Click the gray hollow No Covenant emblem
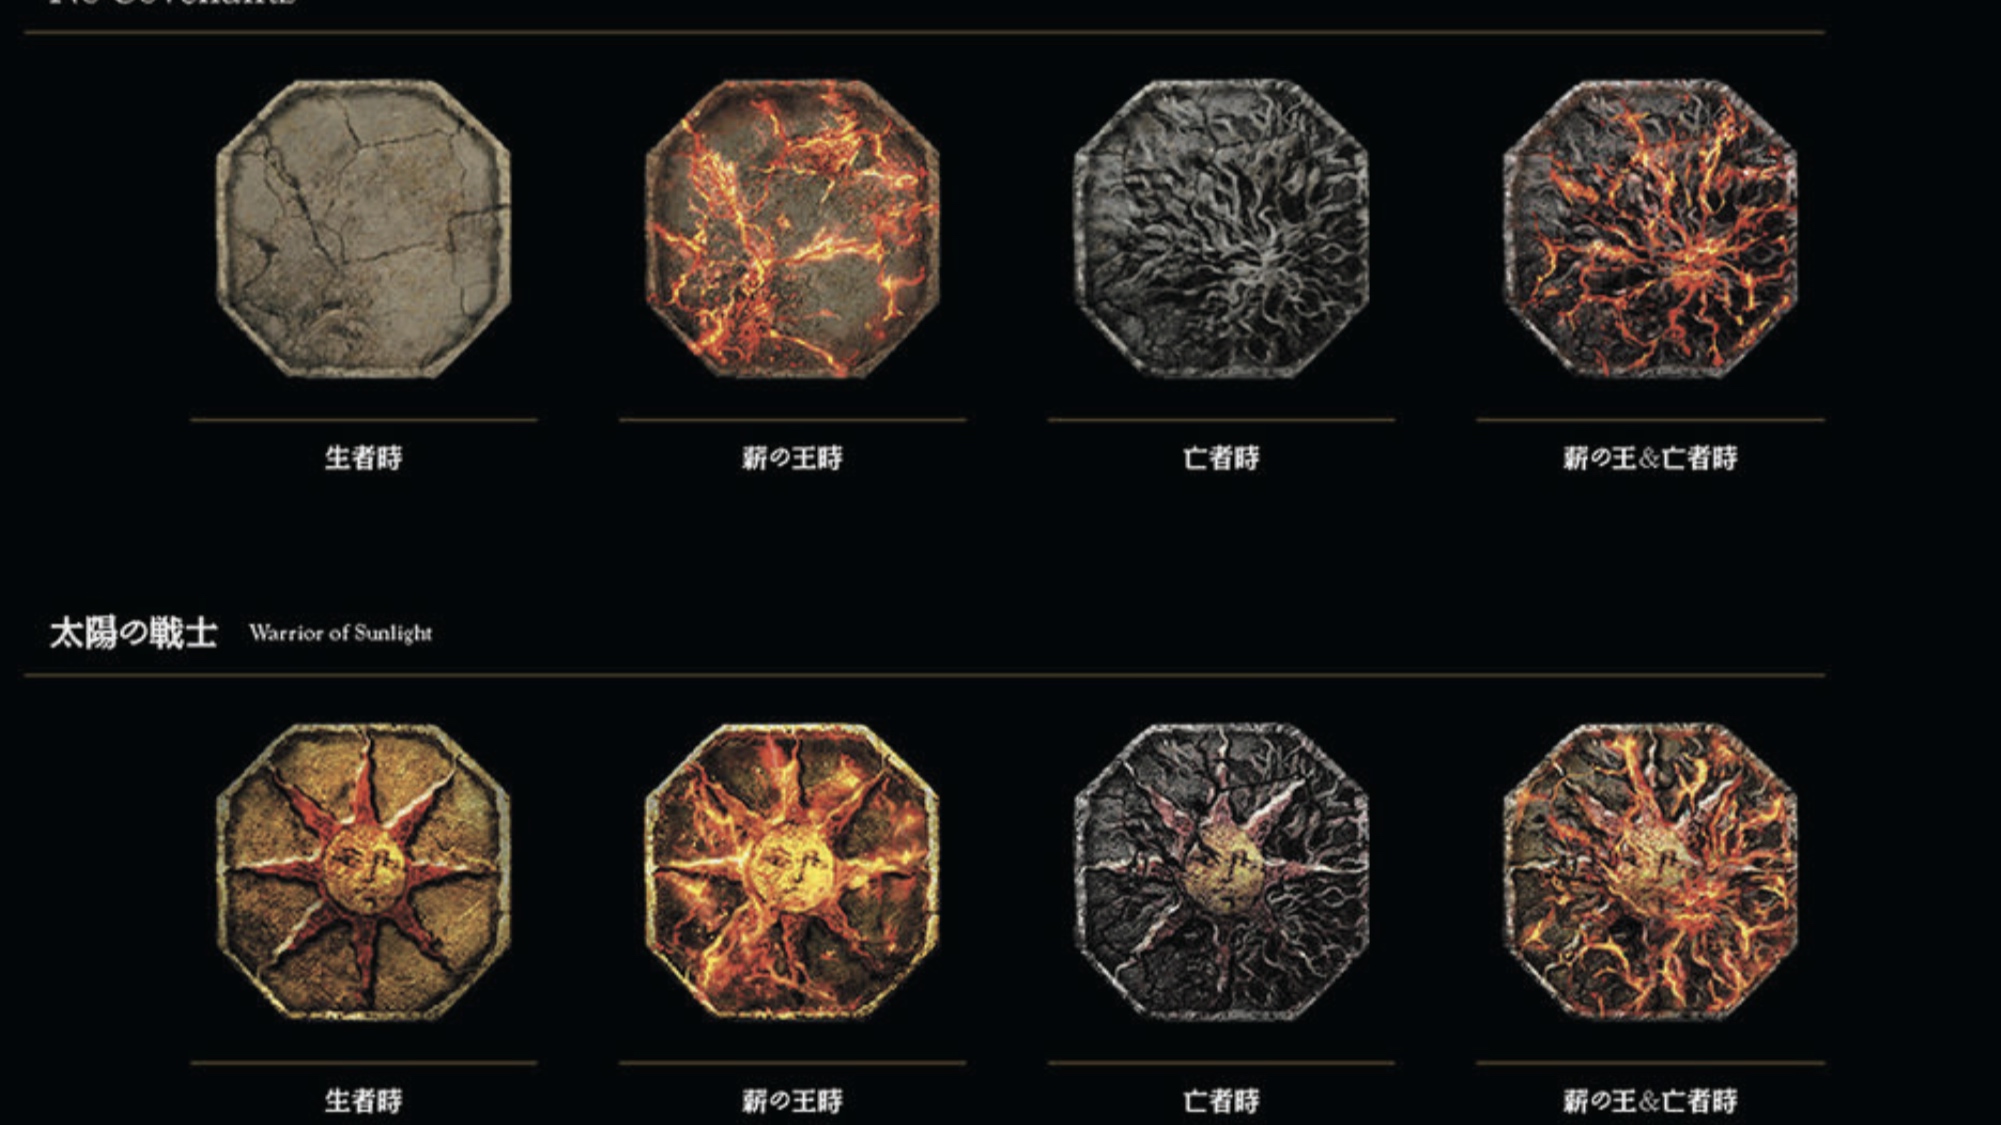2001x1125 pixels. point(1221,229)
